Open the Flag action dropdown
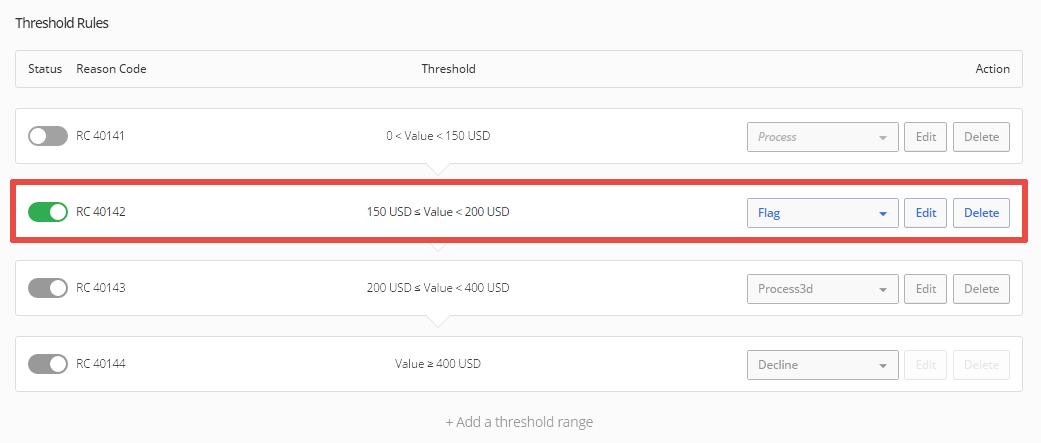Screen dimensions: 1041x443 click(823, 213)
